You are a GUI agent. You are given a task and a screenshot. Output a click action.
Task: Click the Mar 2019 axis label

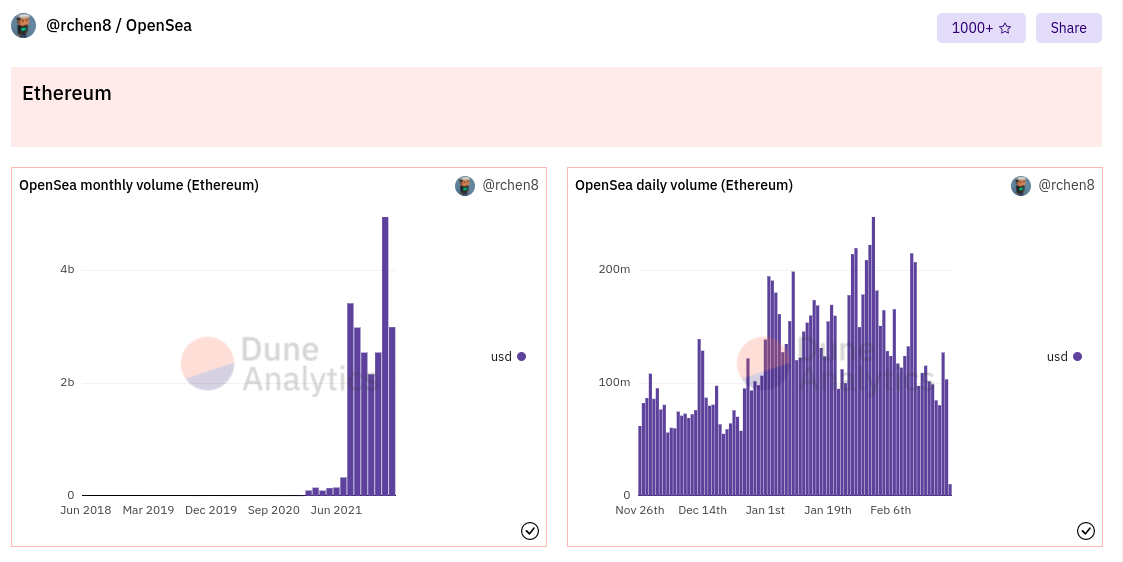click(148, 510)
